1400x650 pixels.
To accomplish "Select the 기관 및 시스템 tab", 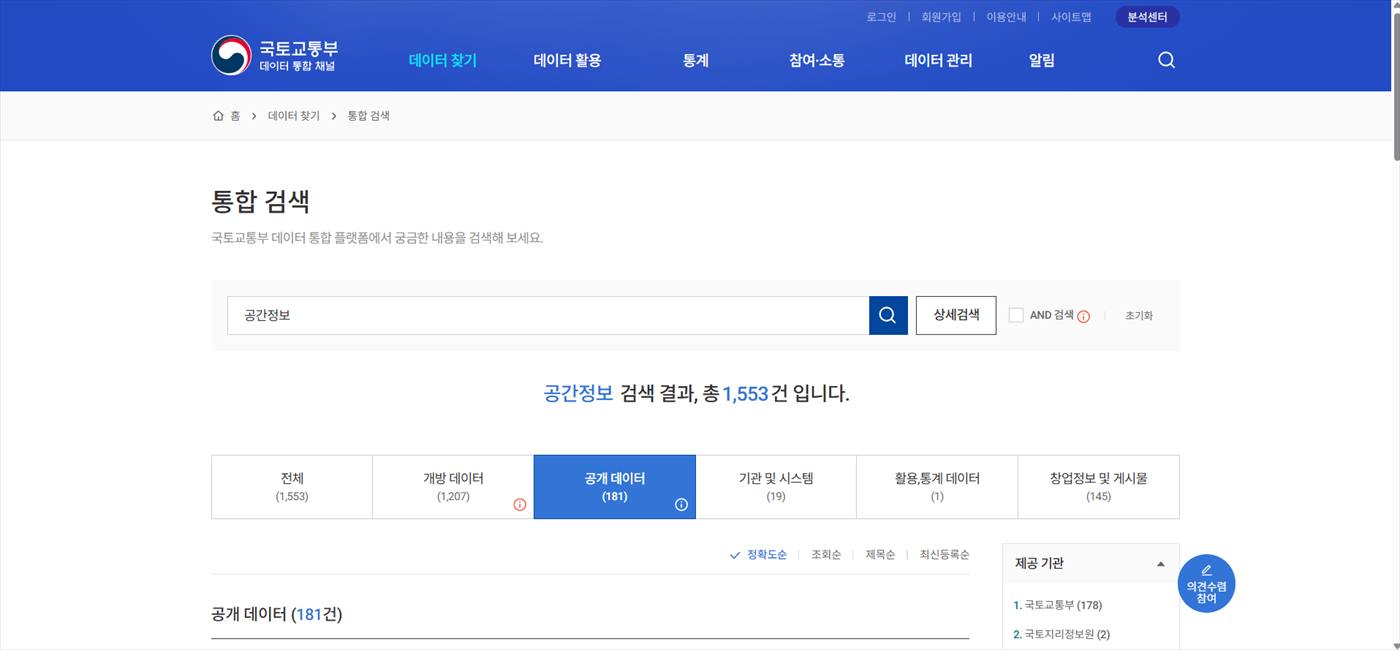I will click(x=776, y=487).
